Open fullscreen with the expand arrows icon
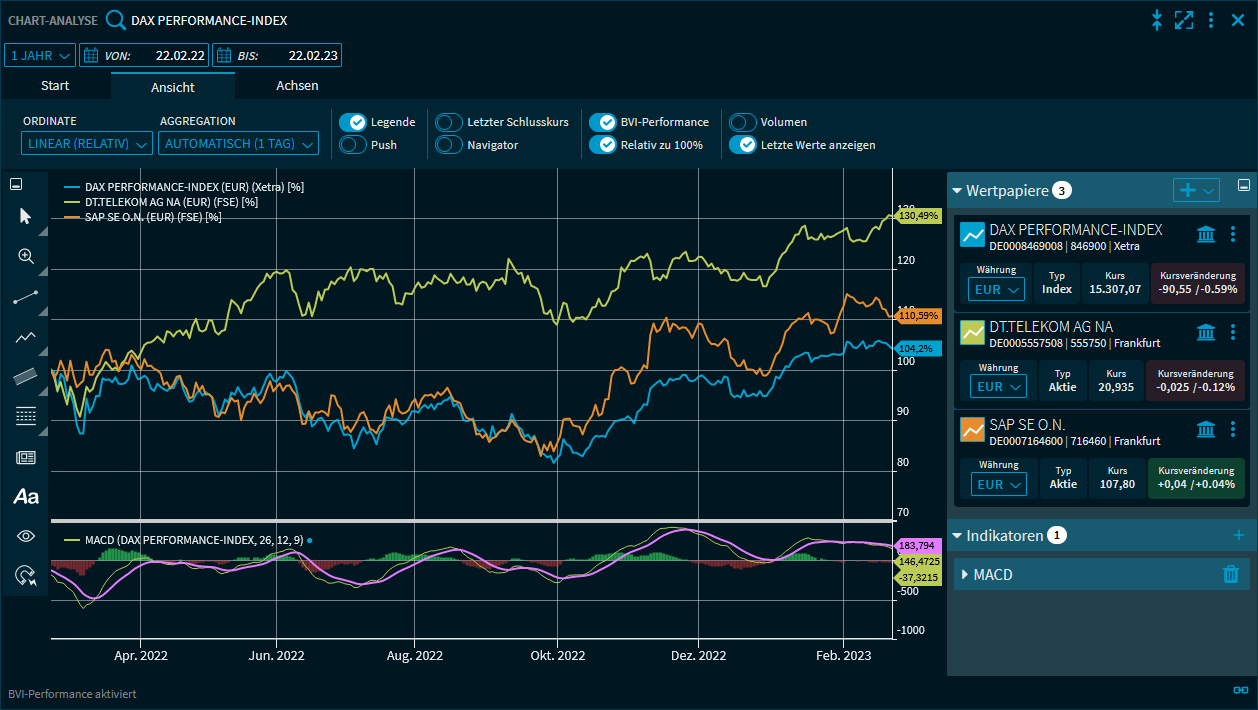 1184,20
